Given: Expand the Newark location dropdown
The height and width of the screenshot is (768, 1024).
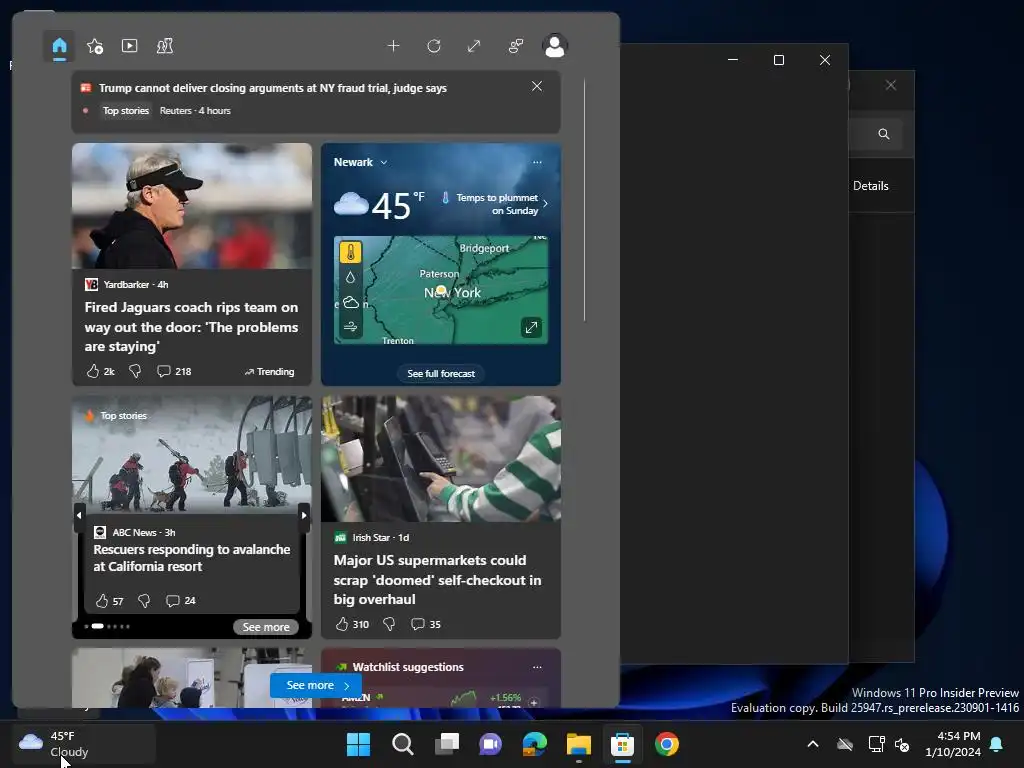Looking at the screenshot, I should tap(360, 162).
